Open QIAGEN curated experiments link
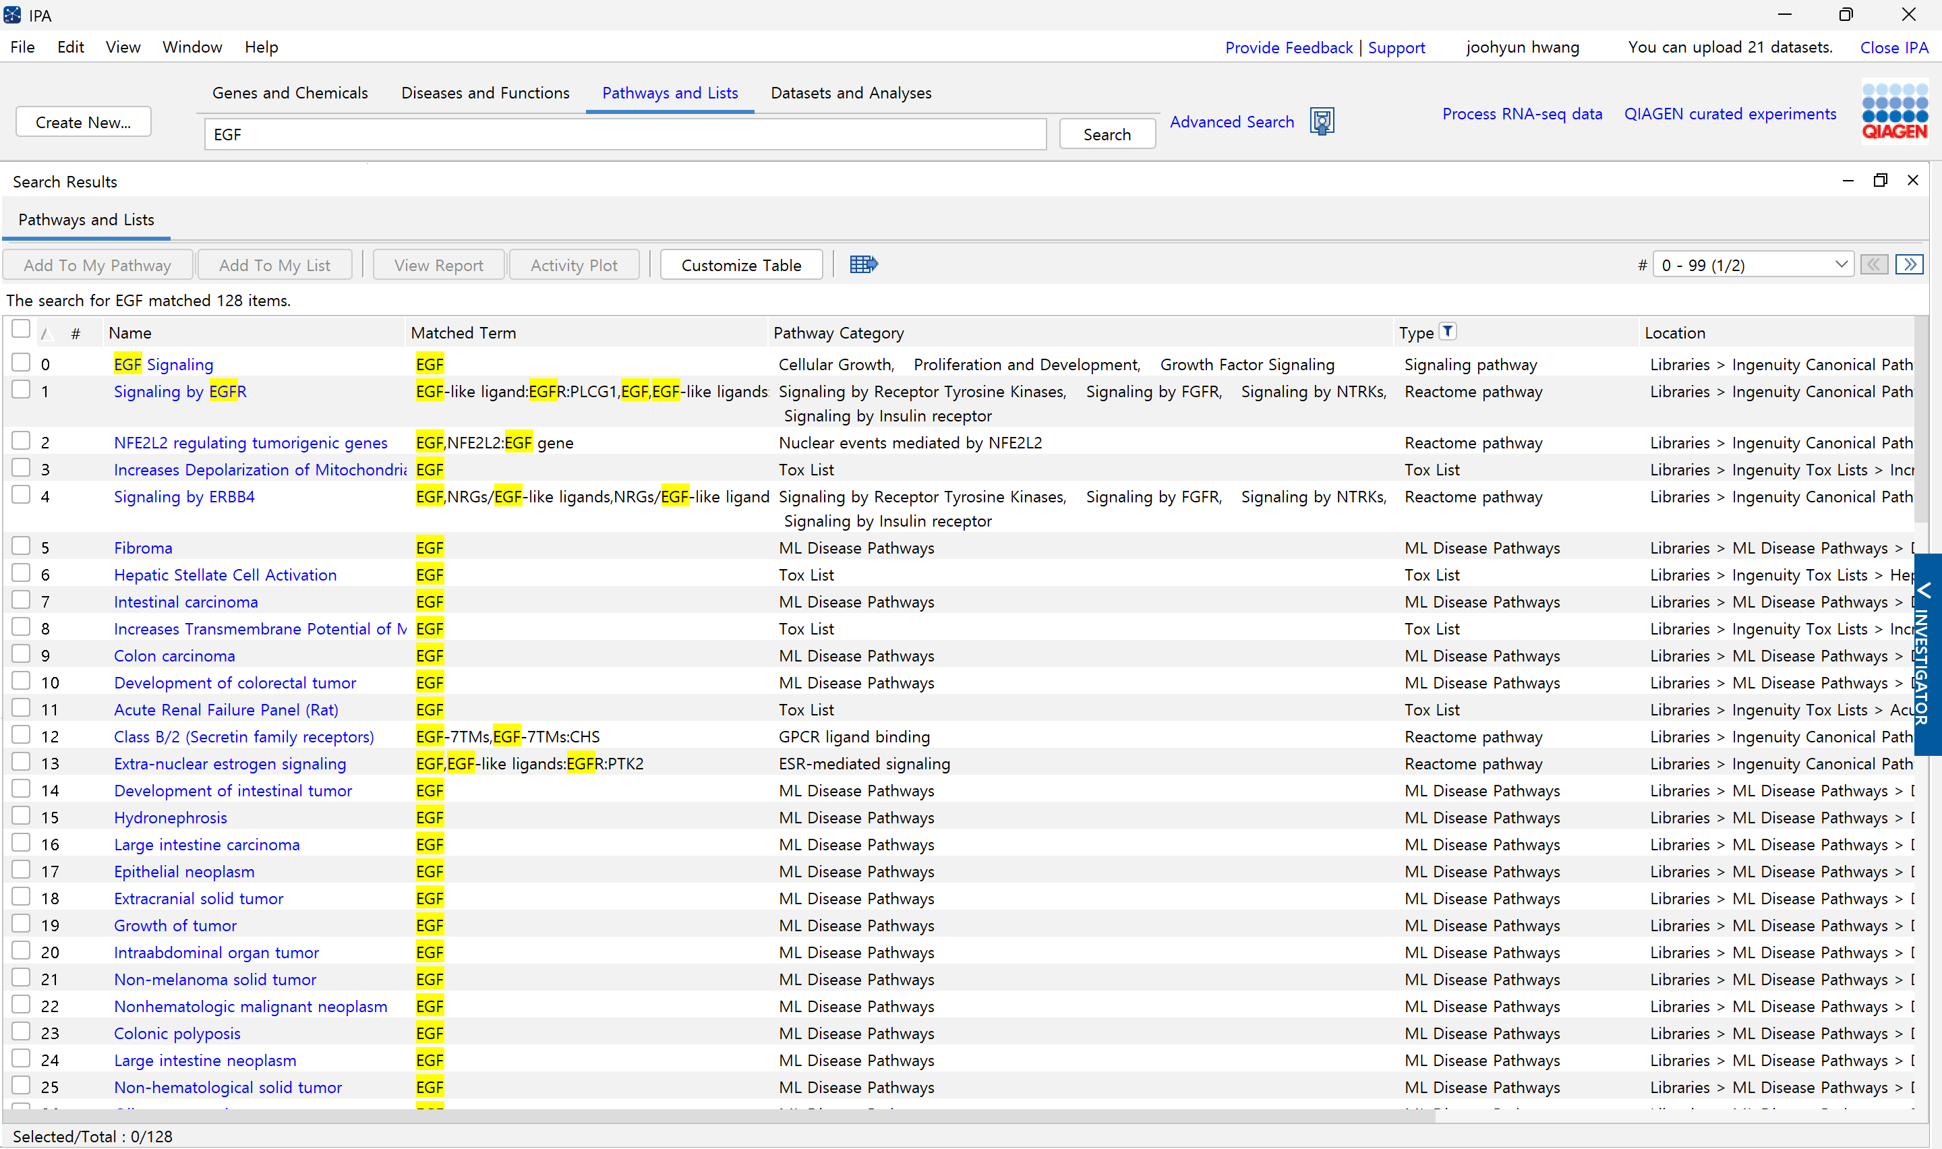Screen dimensions: 1942x1149 tap(1730, 114)
